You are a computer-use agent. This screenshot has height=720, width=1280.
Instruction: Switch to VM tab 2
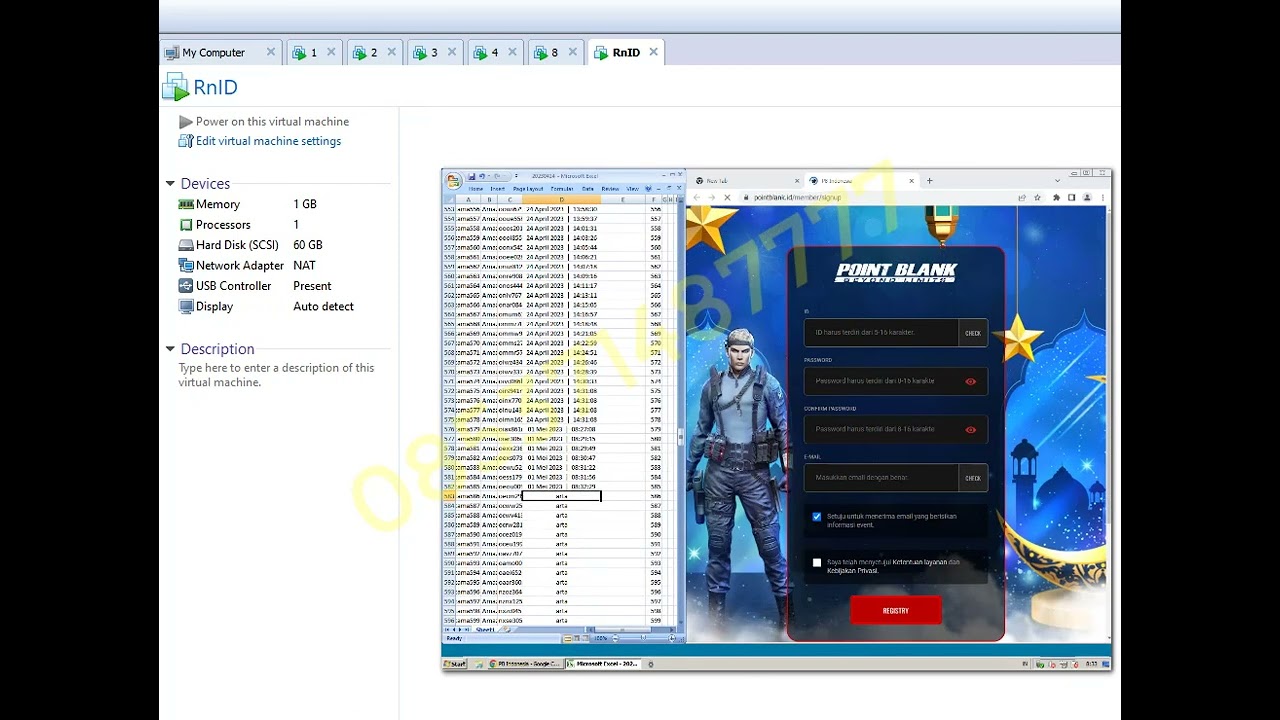click(x=373, y=53)
